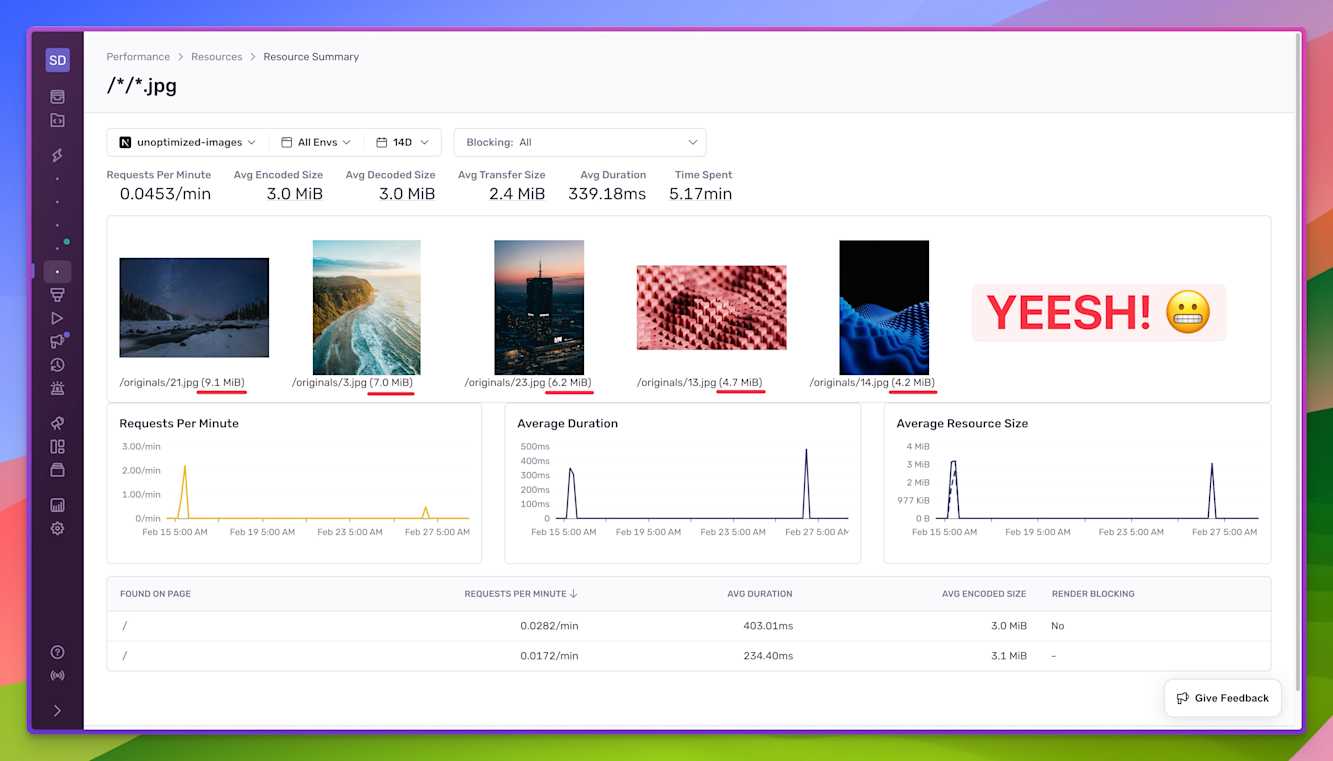1333x761 pixels.
Task: Open the SD organization avatar menu
Action: 57,60
